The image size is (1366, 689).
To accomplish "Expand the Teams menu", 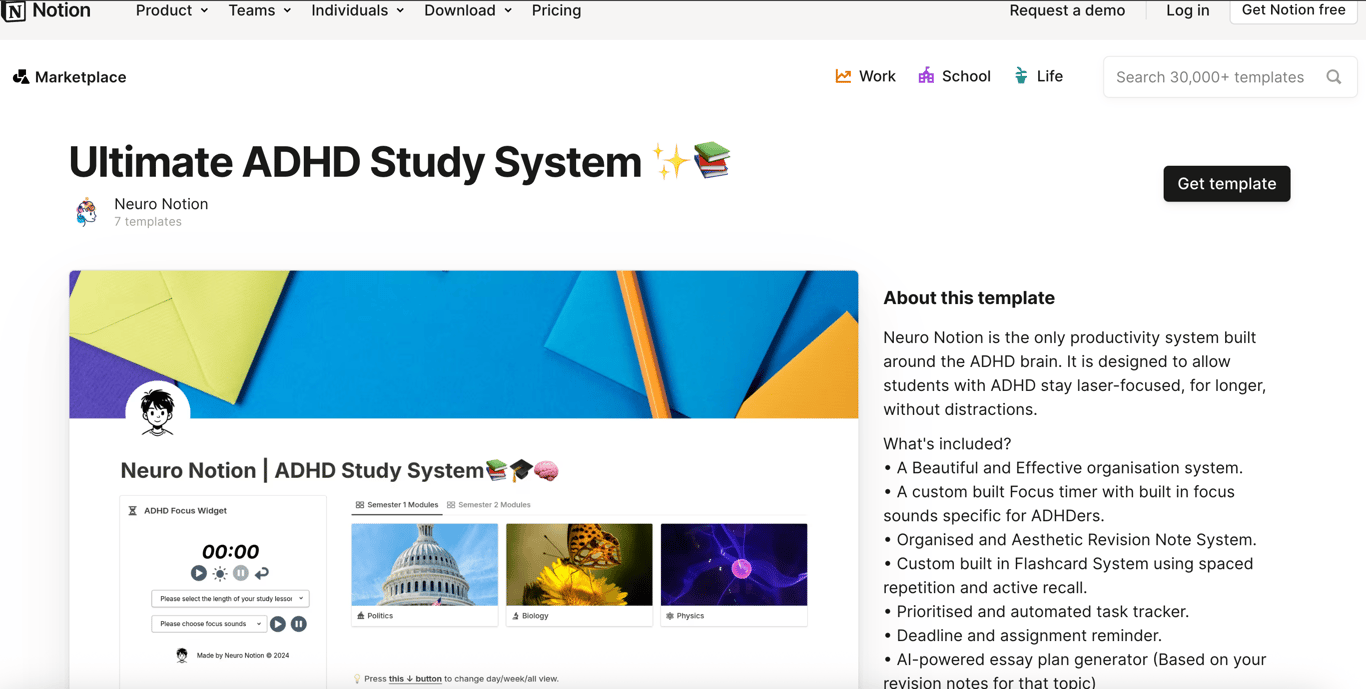I will (x=260, y=10).
